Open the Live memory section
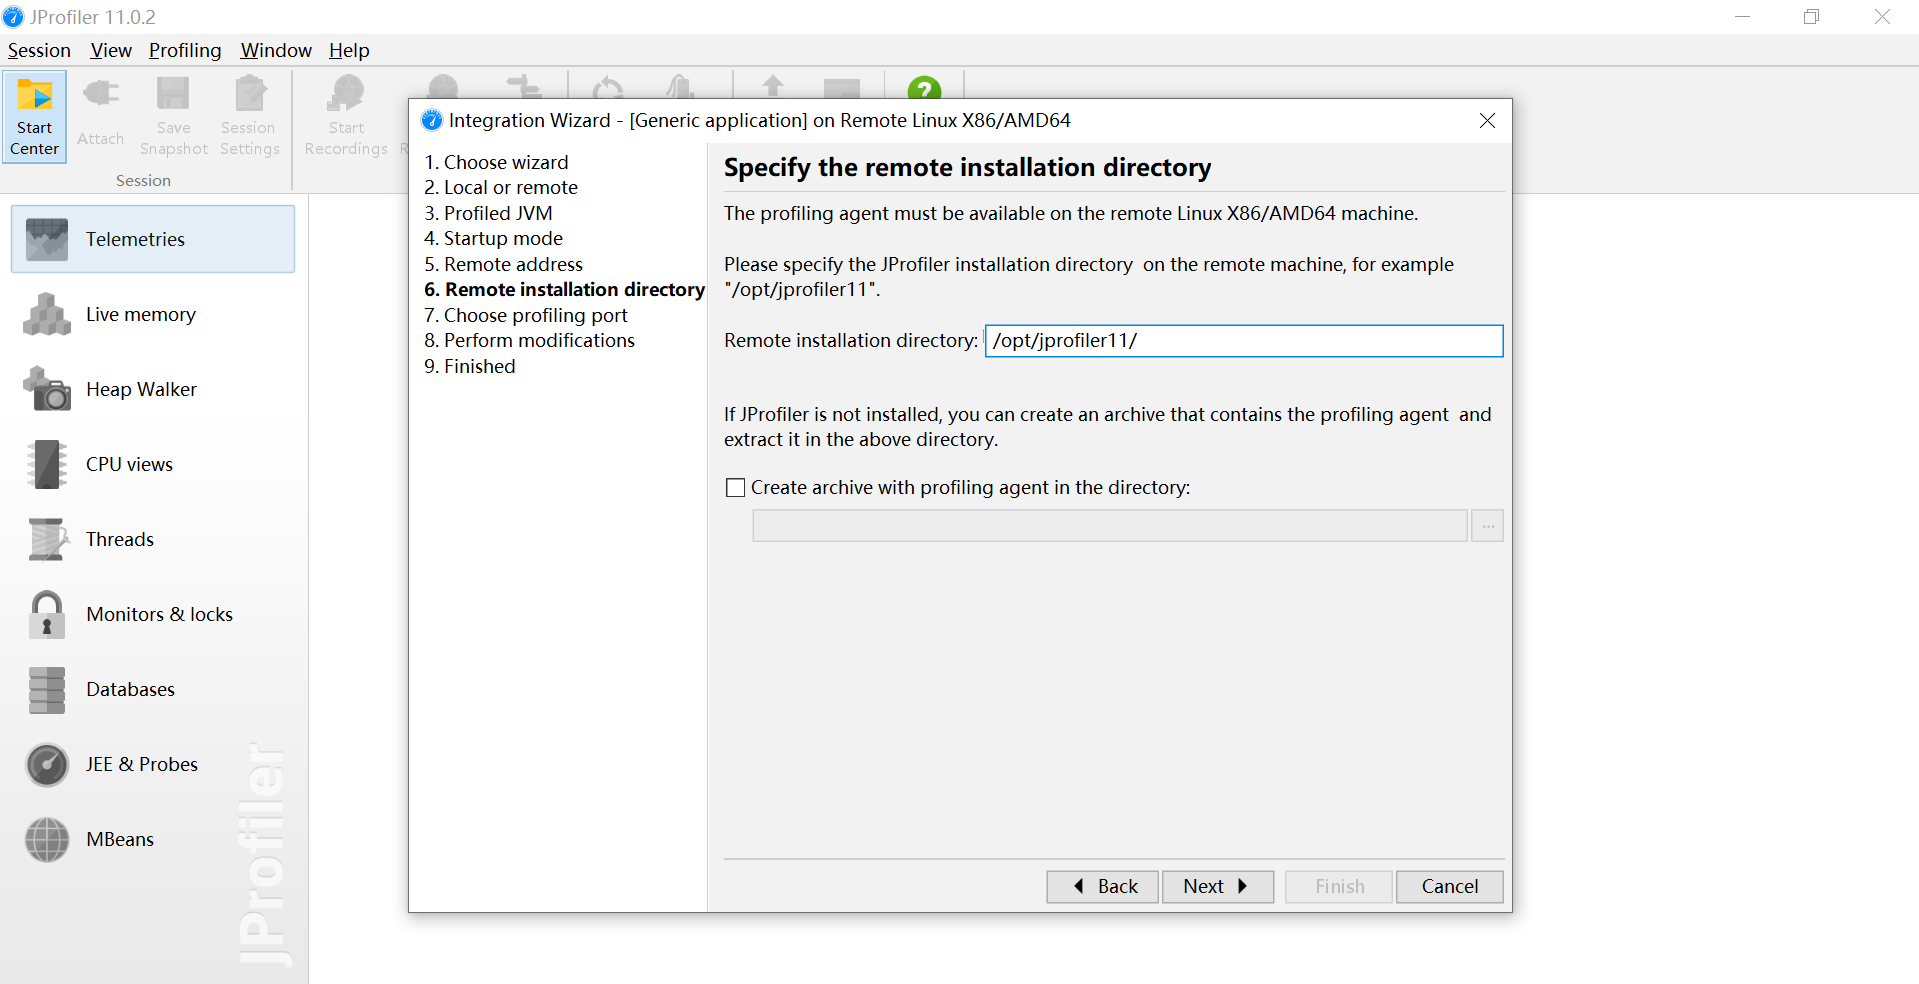 click(153, 314)
